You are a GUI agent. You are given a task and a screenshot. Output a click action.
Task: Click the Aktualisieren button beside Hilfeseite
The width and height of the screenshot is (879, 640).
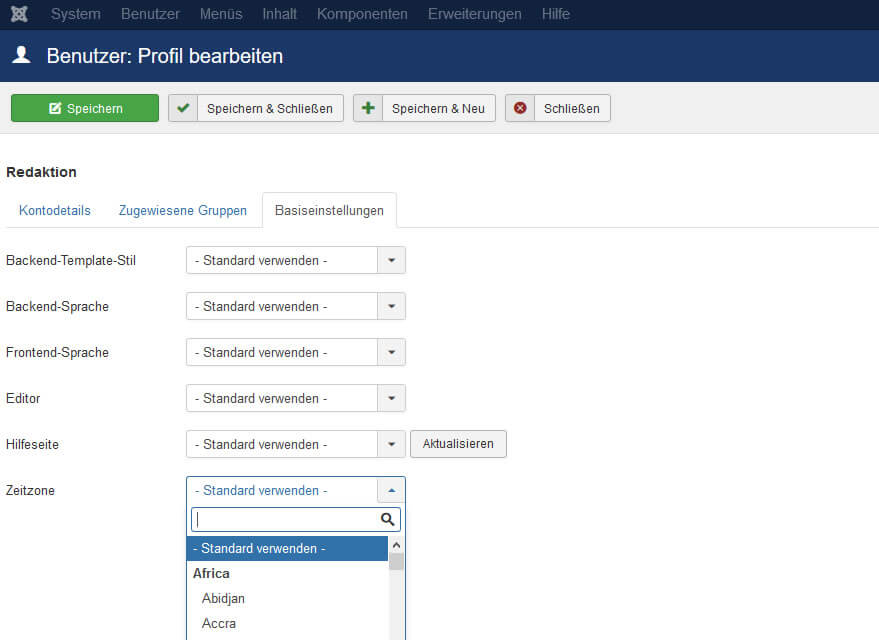click(458, 444)
